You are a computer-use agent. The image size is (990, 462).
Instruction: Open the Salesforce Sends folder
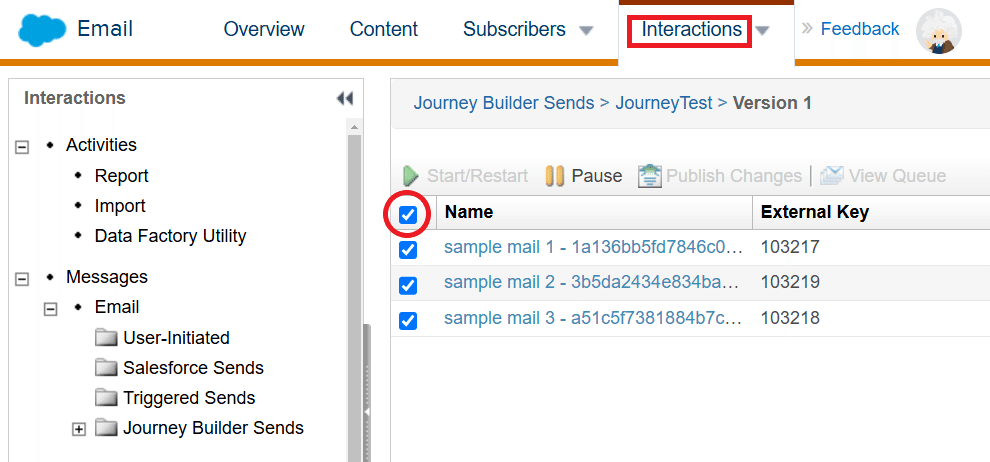pyautogui.click(x=179, y=367)
